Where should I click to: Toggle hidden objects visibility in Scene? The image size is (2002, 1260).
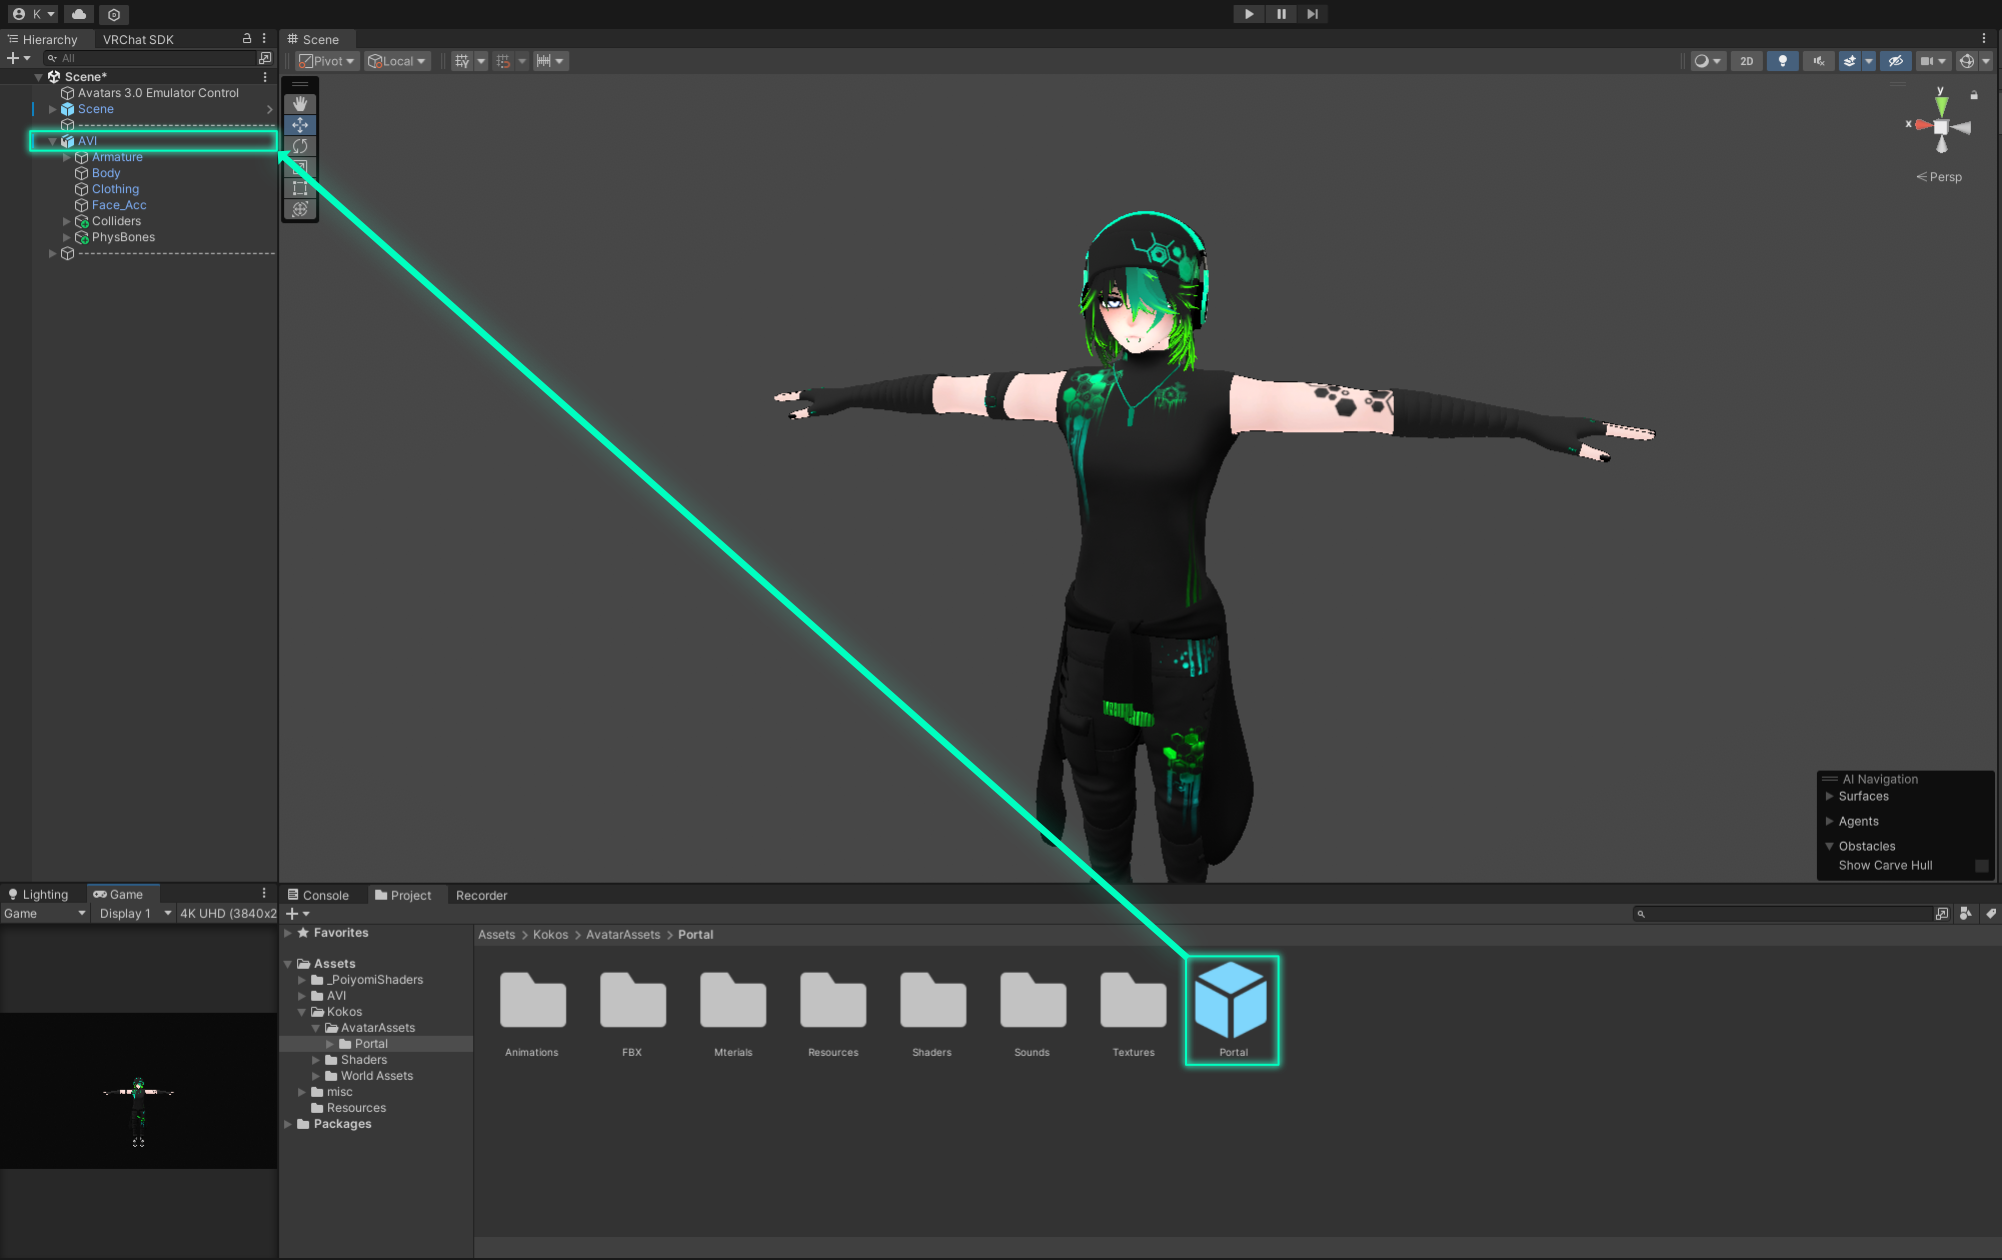click(x=1895, y=61)
